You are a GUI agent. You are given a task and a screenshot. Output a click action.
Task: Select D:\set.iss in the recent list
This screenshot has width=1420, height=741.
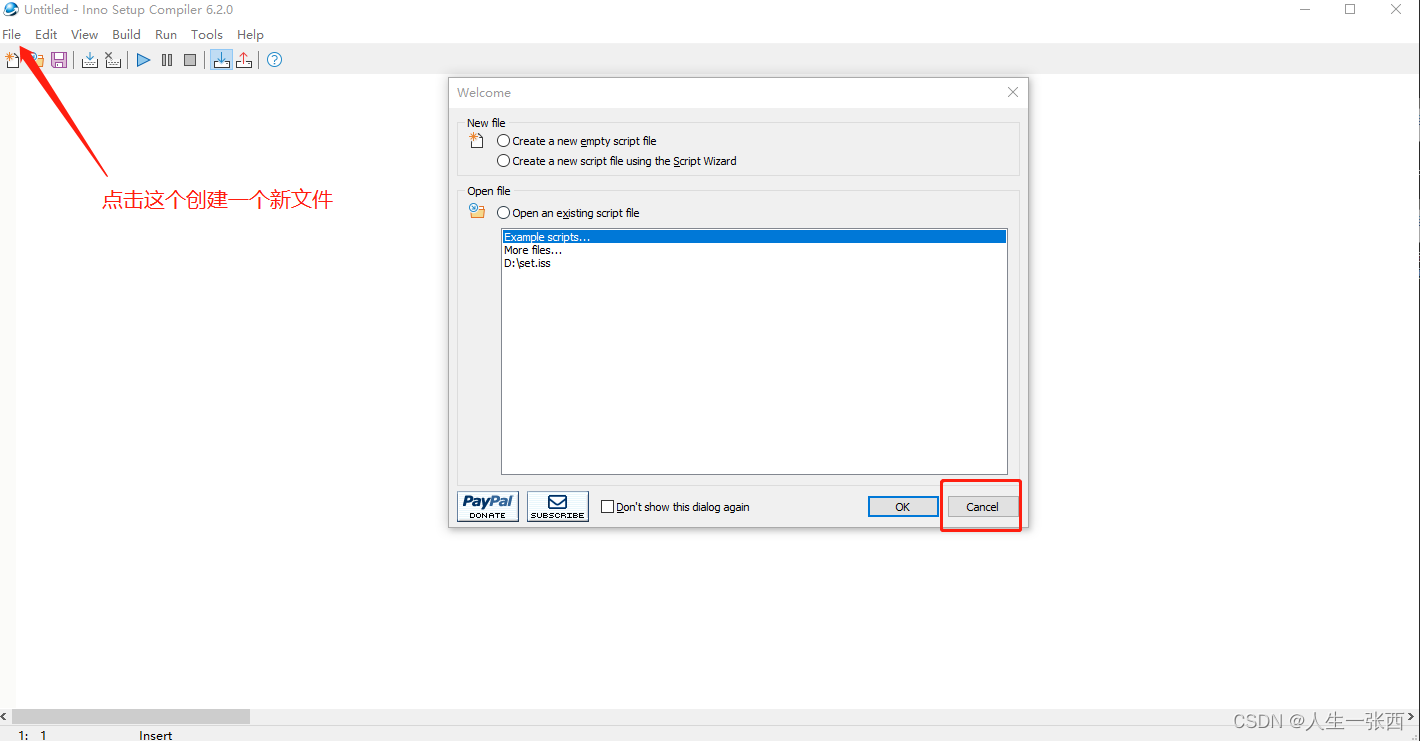pos(754,263)
